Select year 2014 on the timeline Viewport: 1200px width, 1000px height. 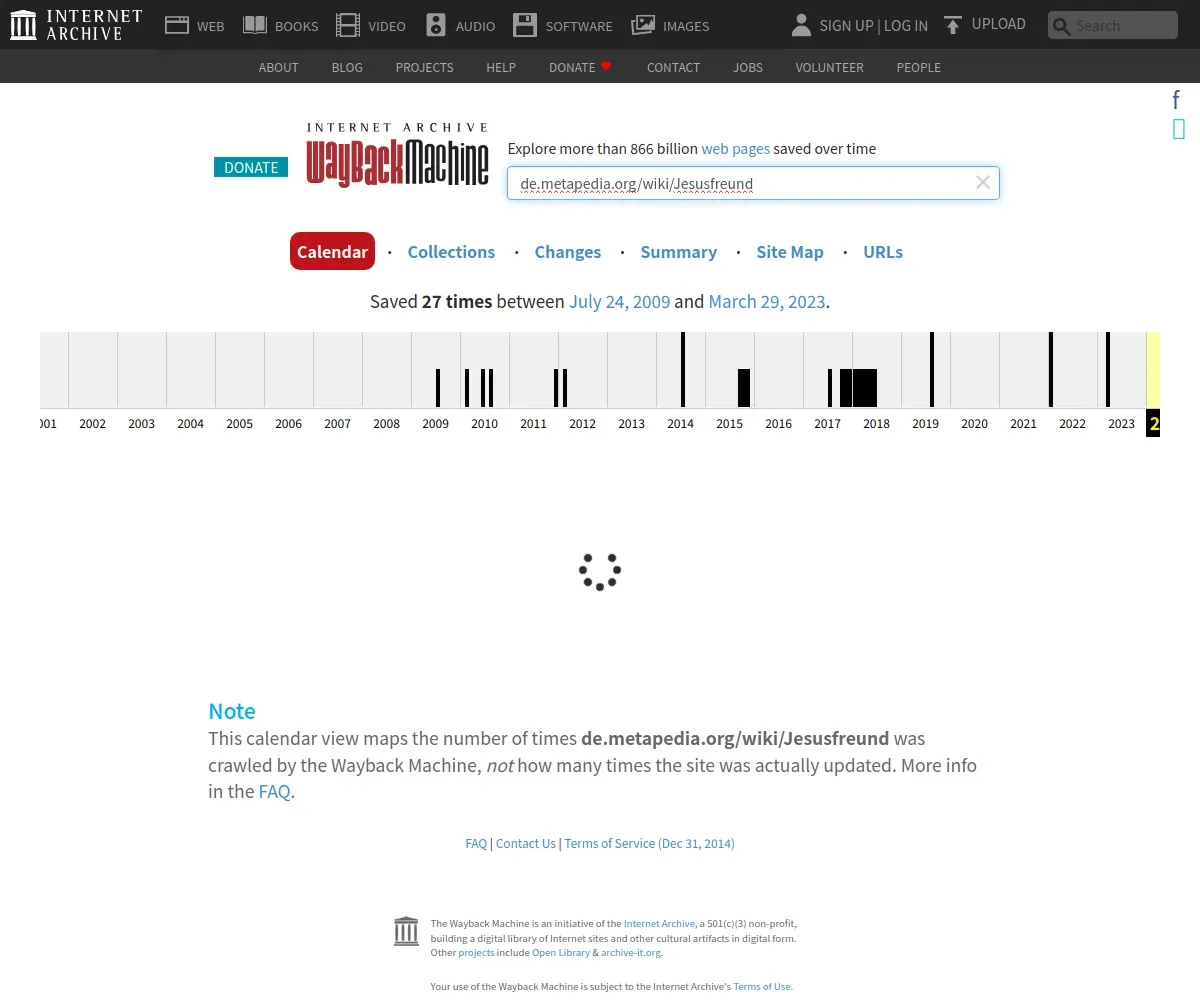[x=680, y=424]
